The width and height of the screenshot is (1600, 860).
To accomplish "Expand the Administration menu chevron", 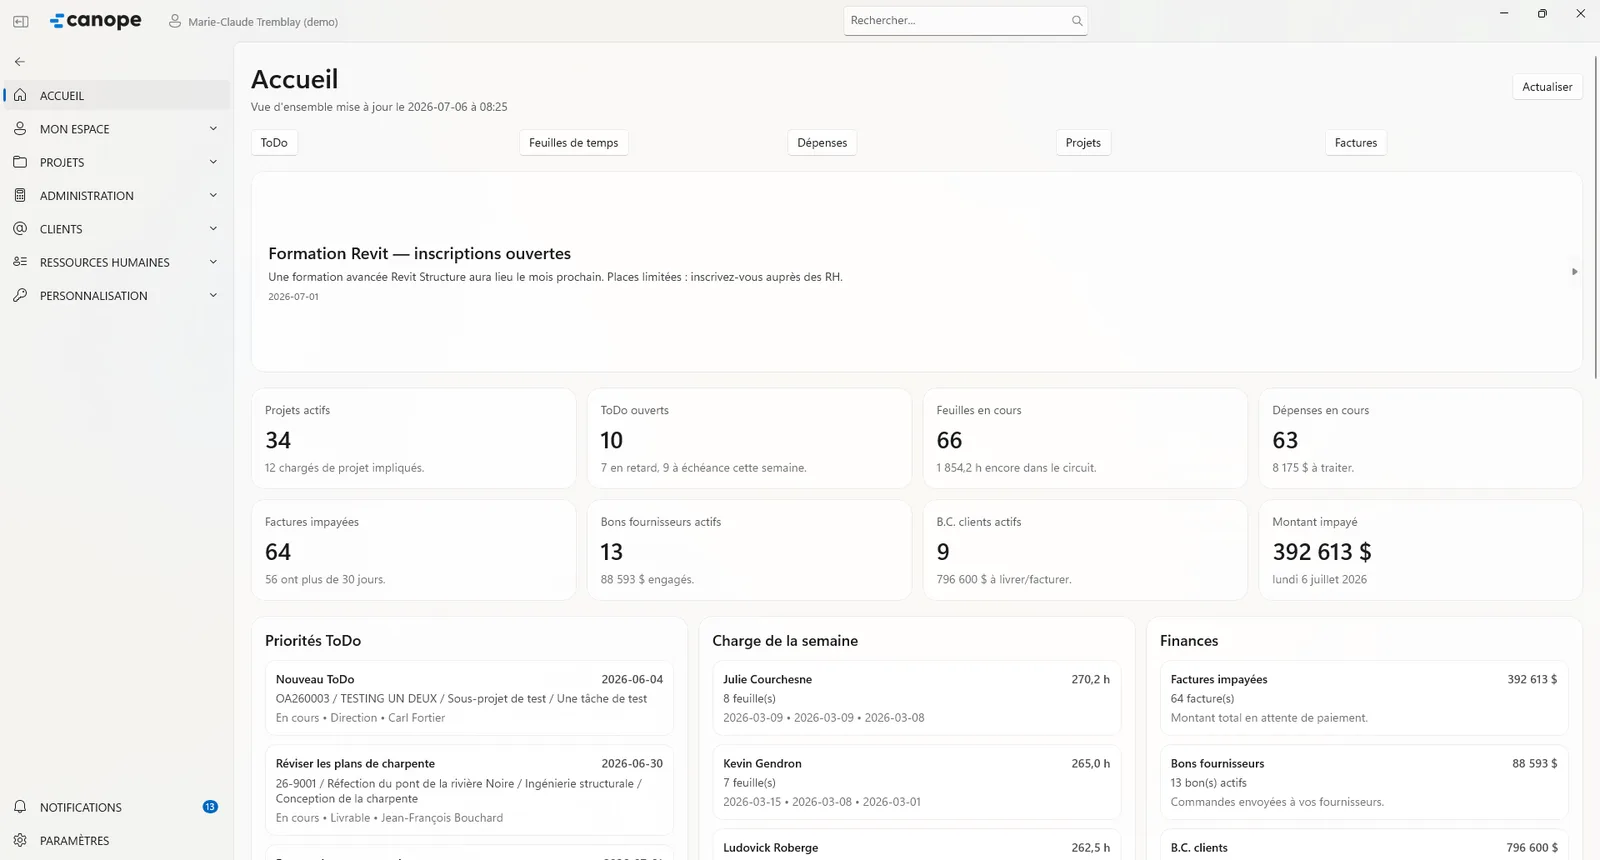I will (x=213, y=195).
